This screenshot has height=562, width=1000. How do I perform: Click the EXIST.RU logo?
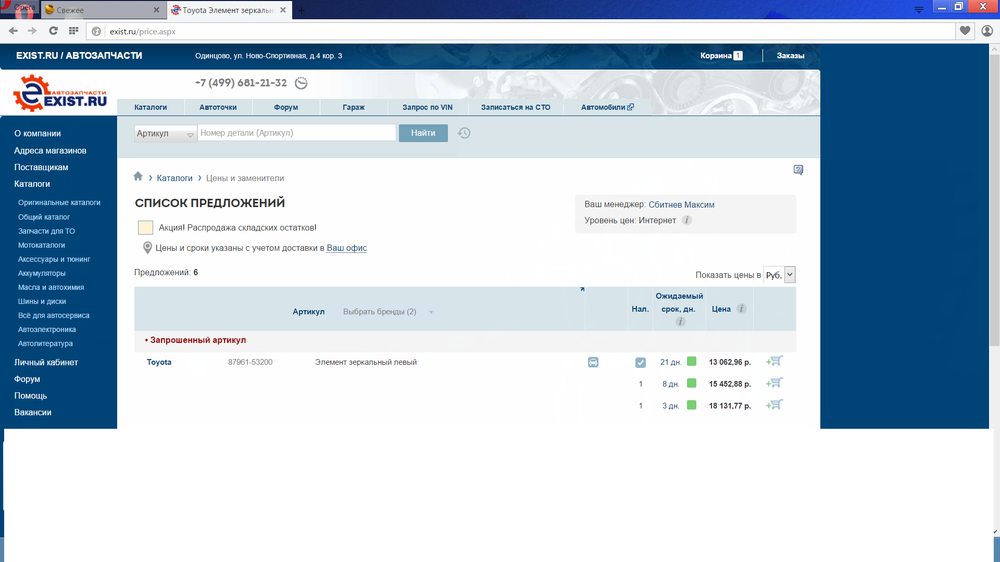[60, 94]
